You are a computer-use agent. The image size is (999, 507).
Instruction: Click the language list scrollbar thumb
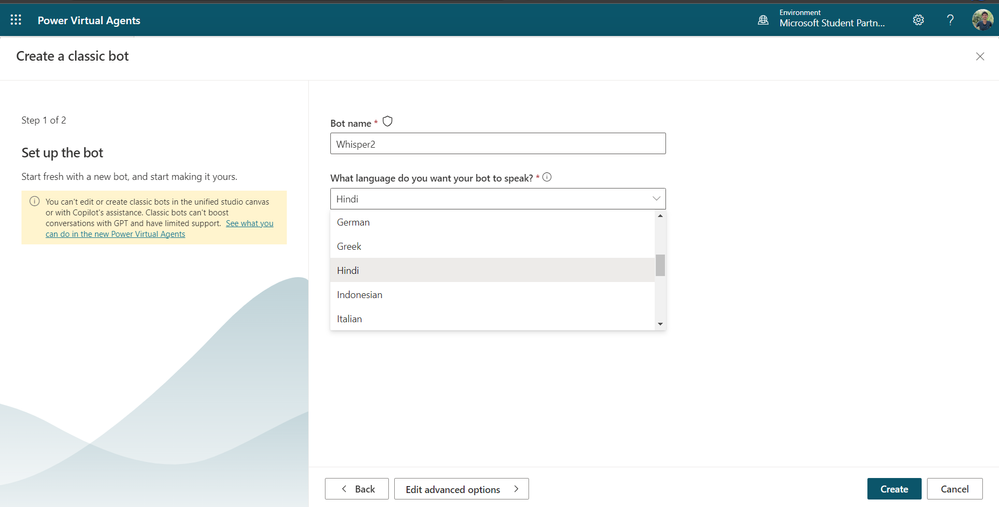tap(660, 265)
